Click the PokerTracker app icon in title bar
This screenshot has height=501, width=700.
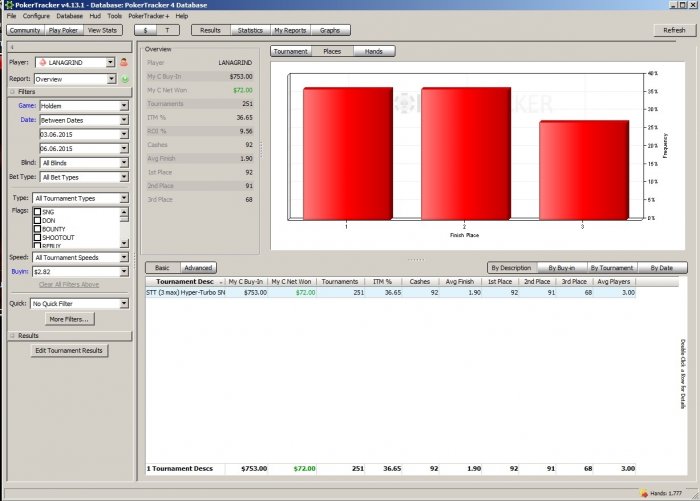[x=9, y=5]
